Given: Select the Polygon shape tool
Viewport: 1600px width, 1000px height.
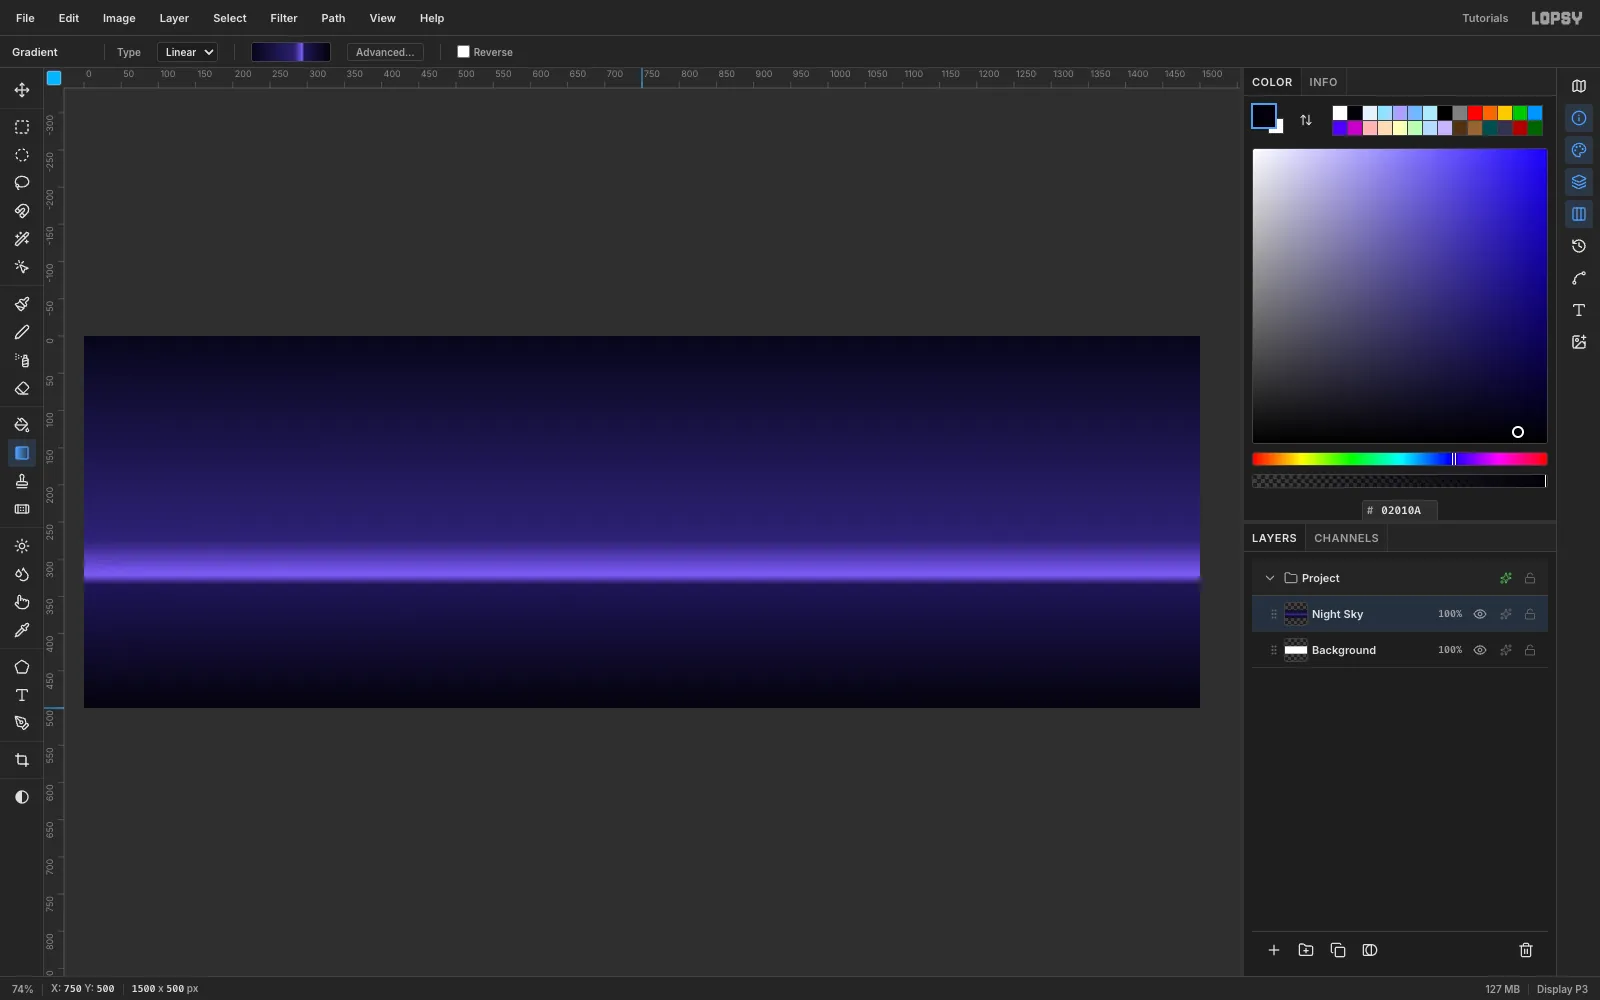Looking at the screenshot, I should pos(22,667).
